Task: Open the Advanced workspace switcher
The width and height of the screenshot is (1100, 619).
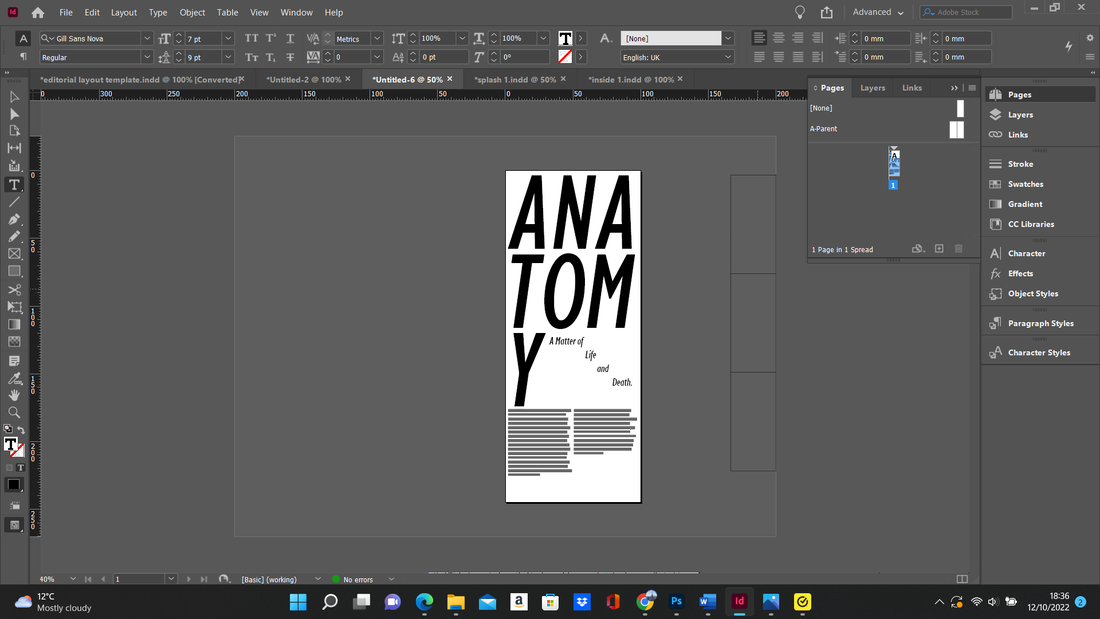Action: point(878,12)
